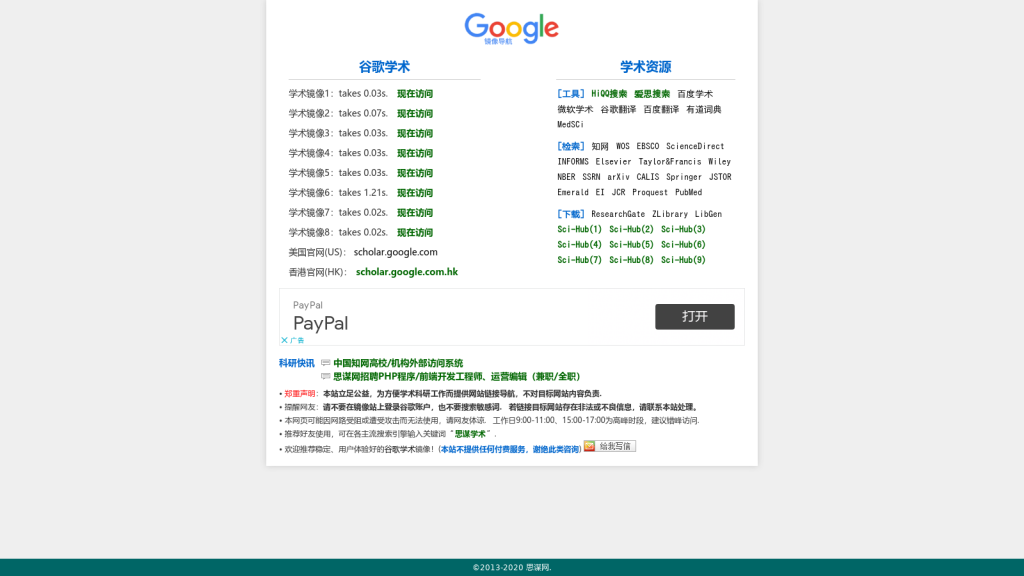The image size is (1024, 576).
Task: Click 现在访问 next to 学术镜像4
Action: coord(415,153)
